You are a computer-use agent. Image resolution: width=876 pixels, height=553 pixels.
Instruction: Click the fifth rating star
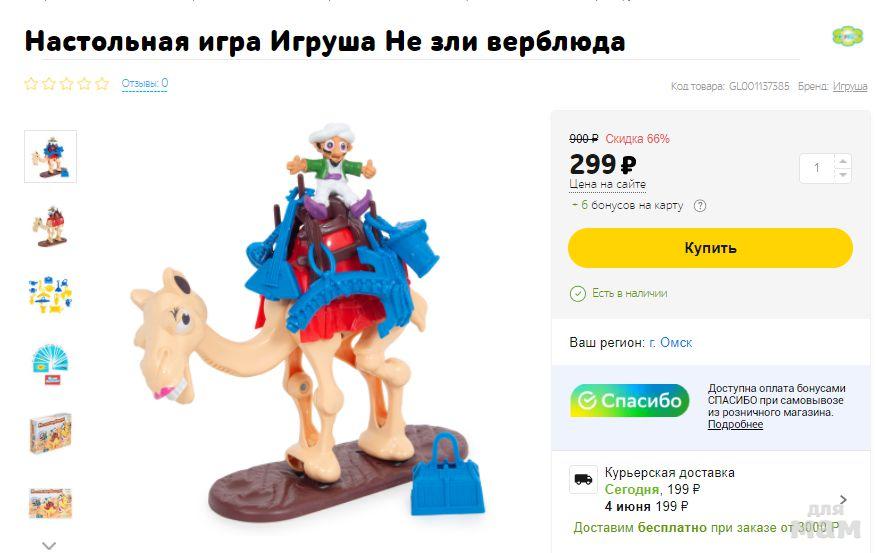(x=102, y=84)
